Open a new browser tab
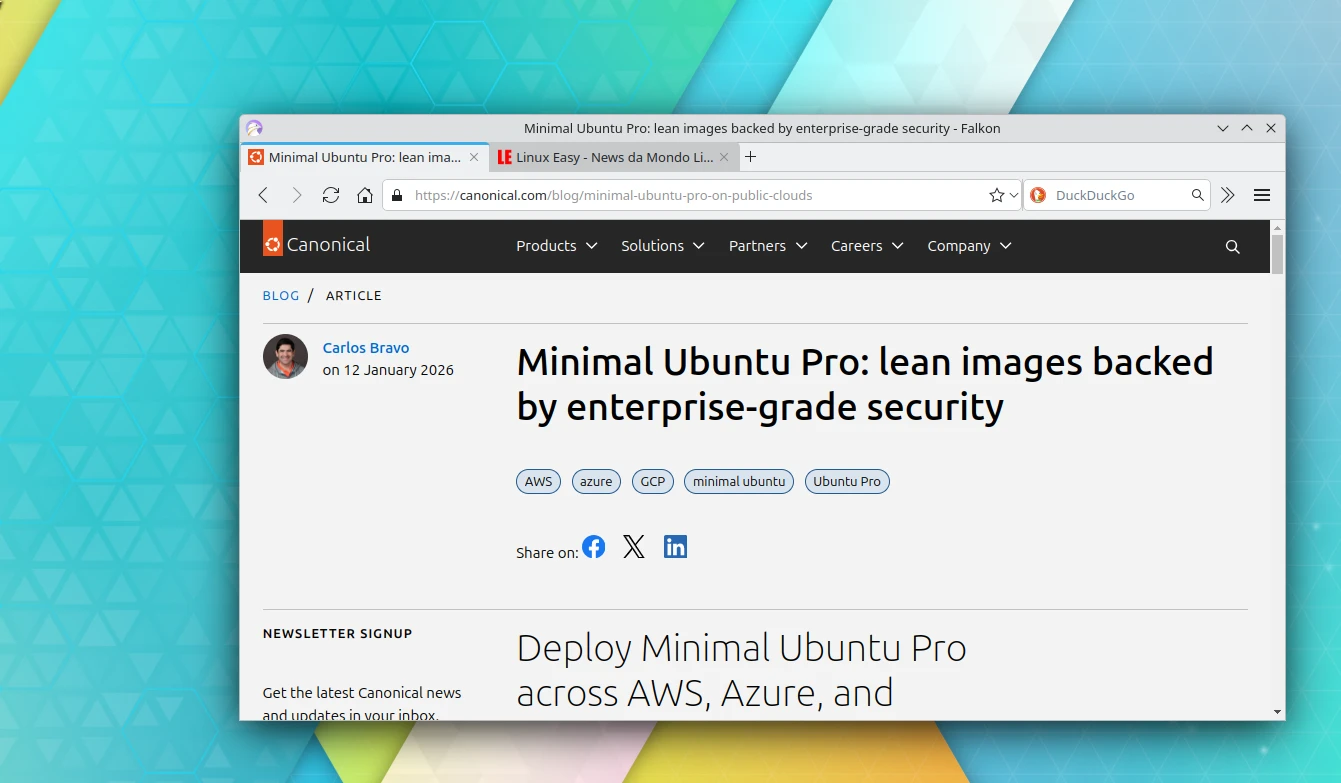The height and width of the screenshot is (783, 1341). tap(750, 157)
